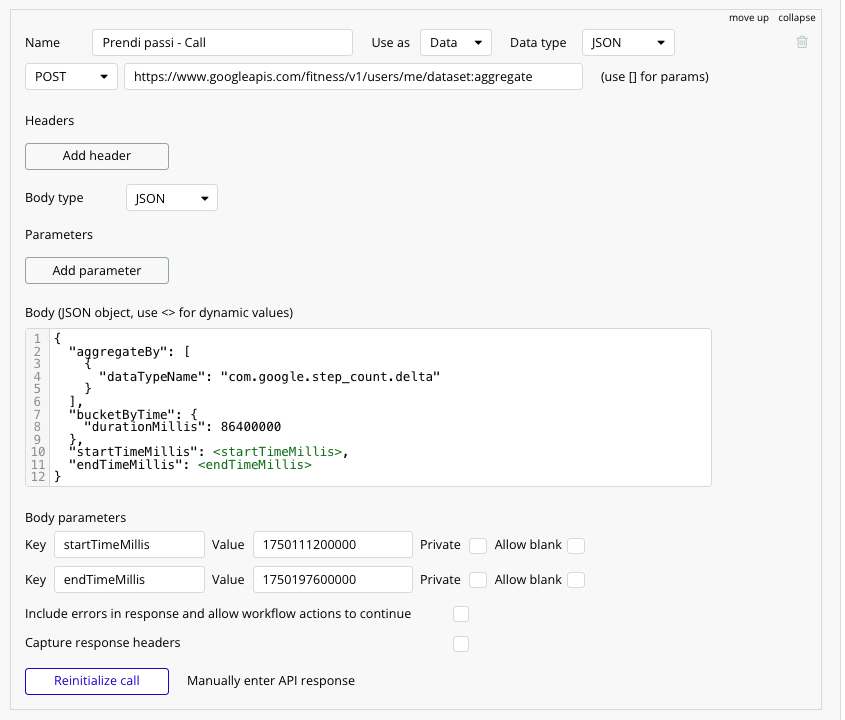Enable Include errors in response checkbox

(461, 614)
